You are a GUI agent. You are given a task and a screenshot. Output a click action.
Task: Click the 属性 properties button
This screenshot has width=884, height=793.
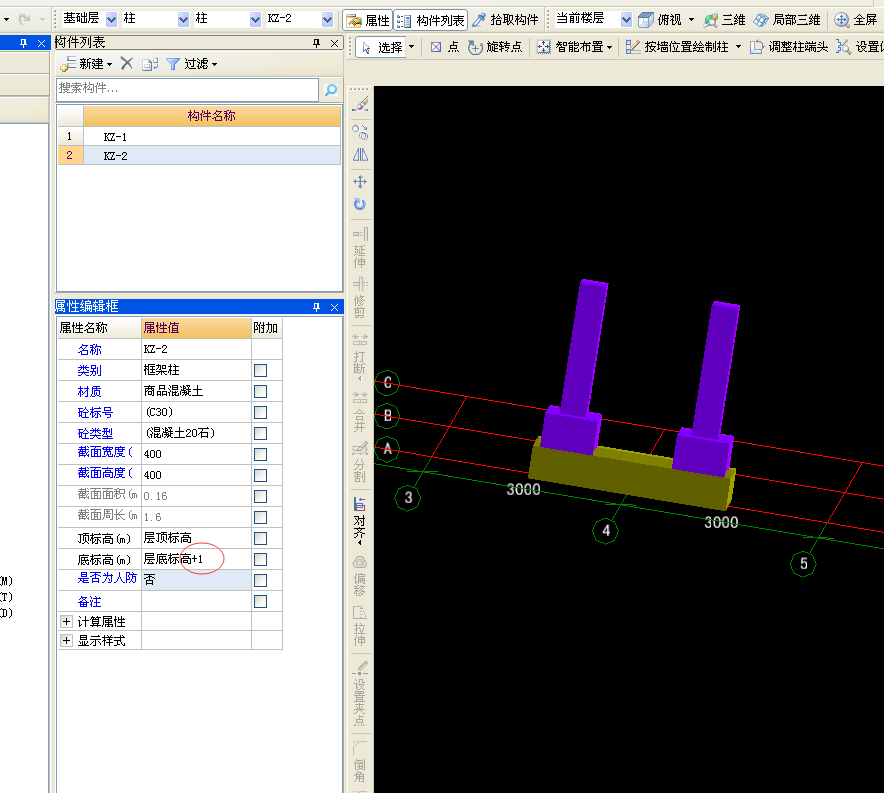(367, 20)
